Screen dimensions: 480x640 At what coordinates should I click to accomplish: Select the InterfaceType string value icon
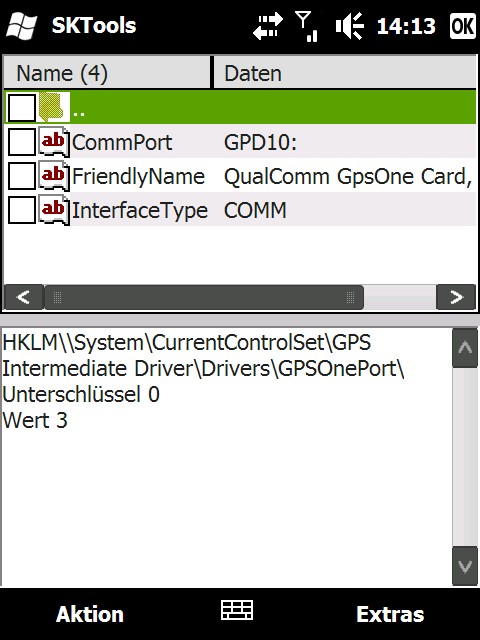tap(54, 210)
